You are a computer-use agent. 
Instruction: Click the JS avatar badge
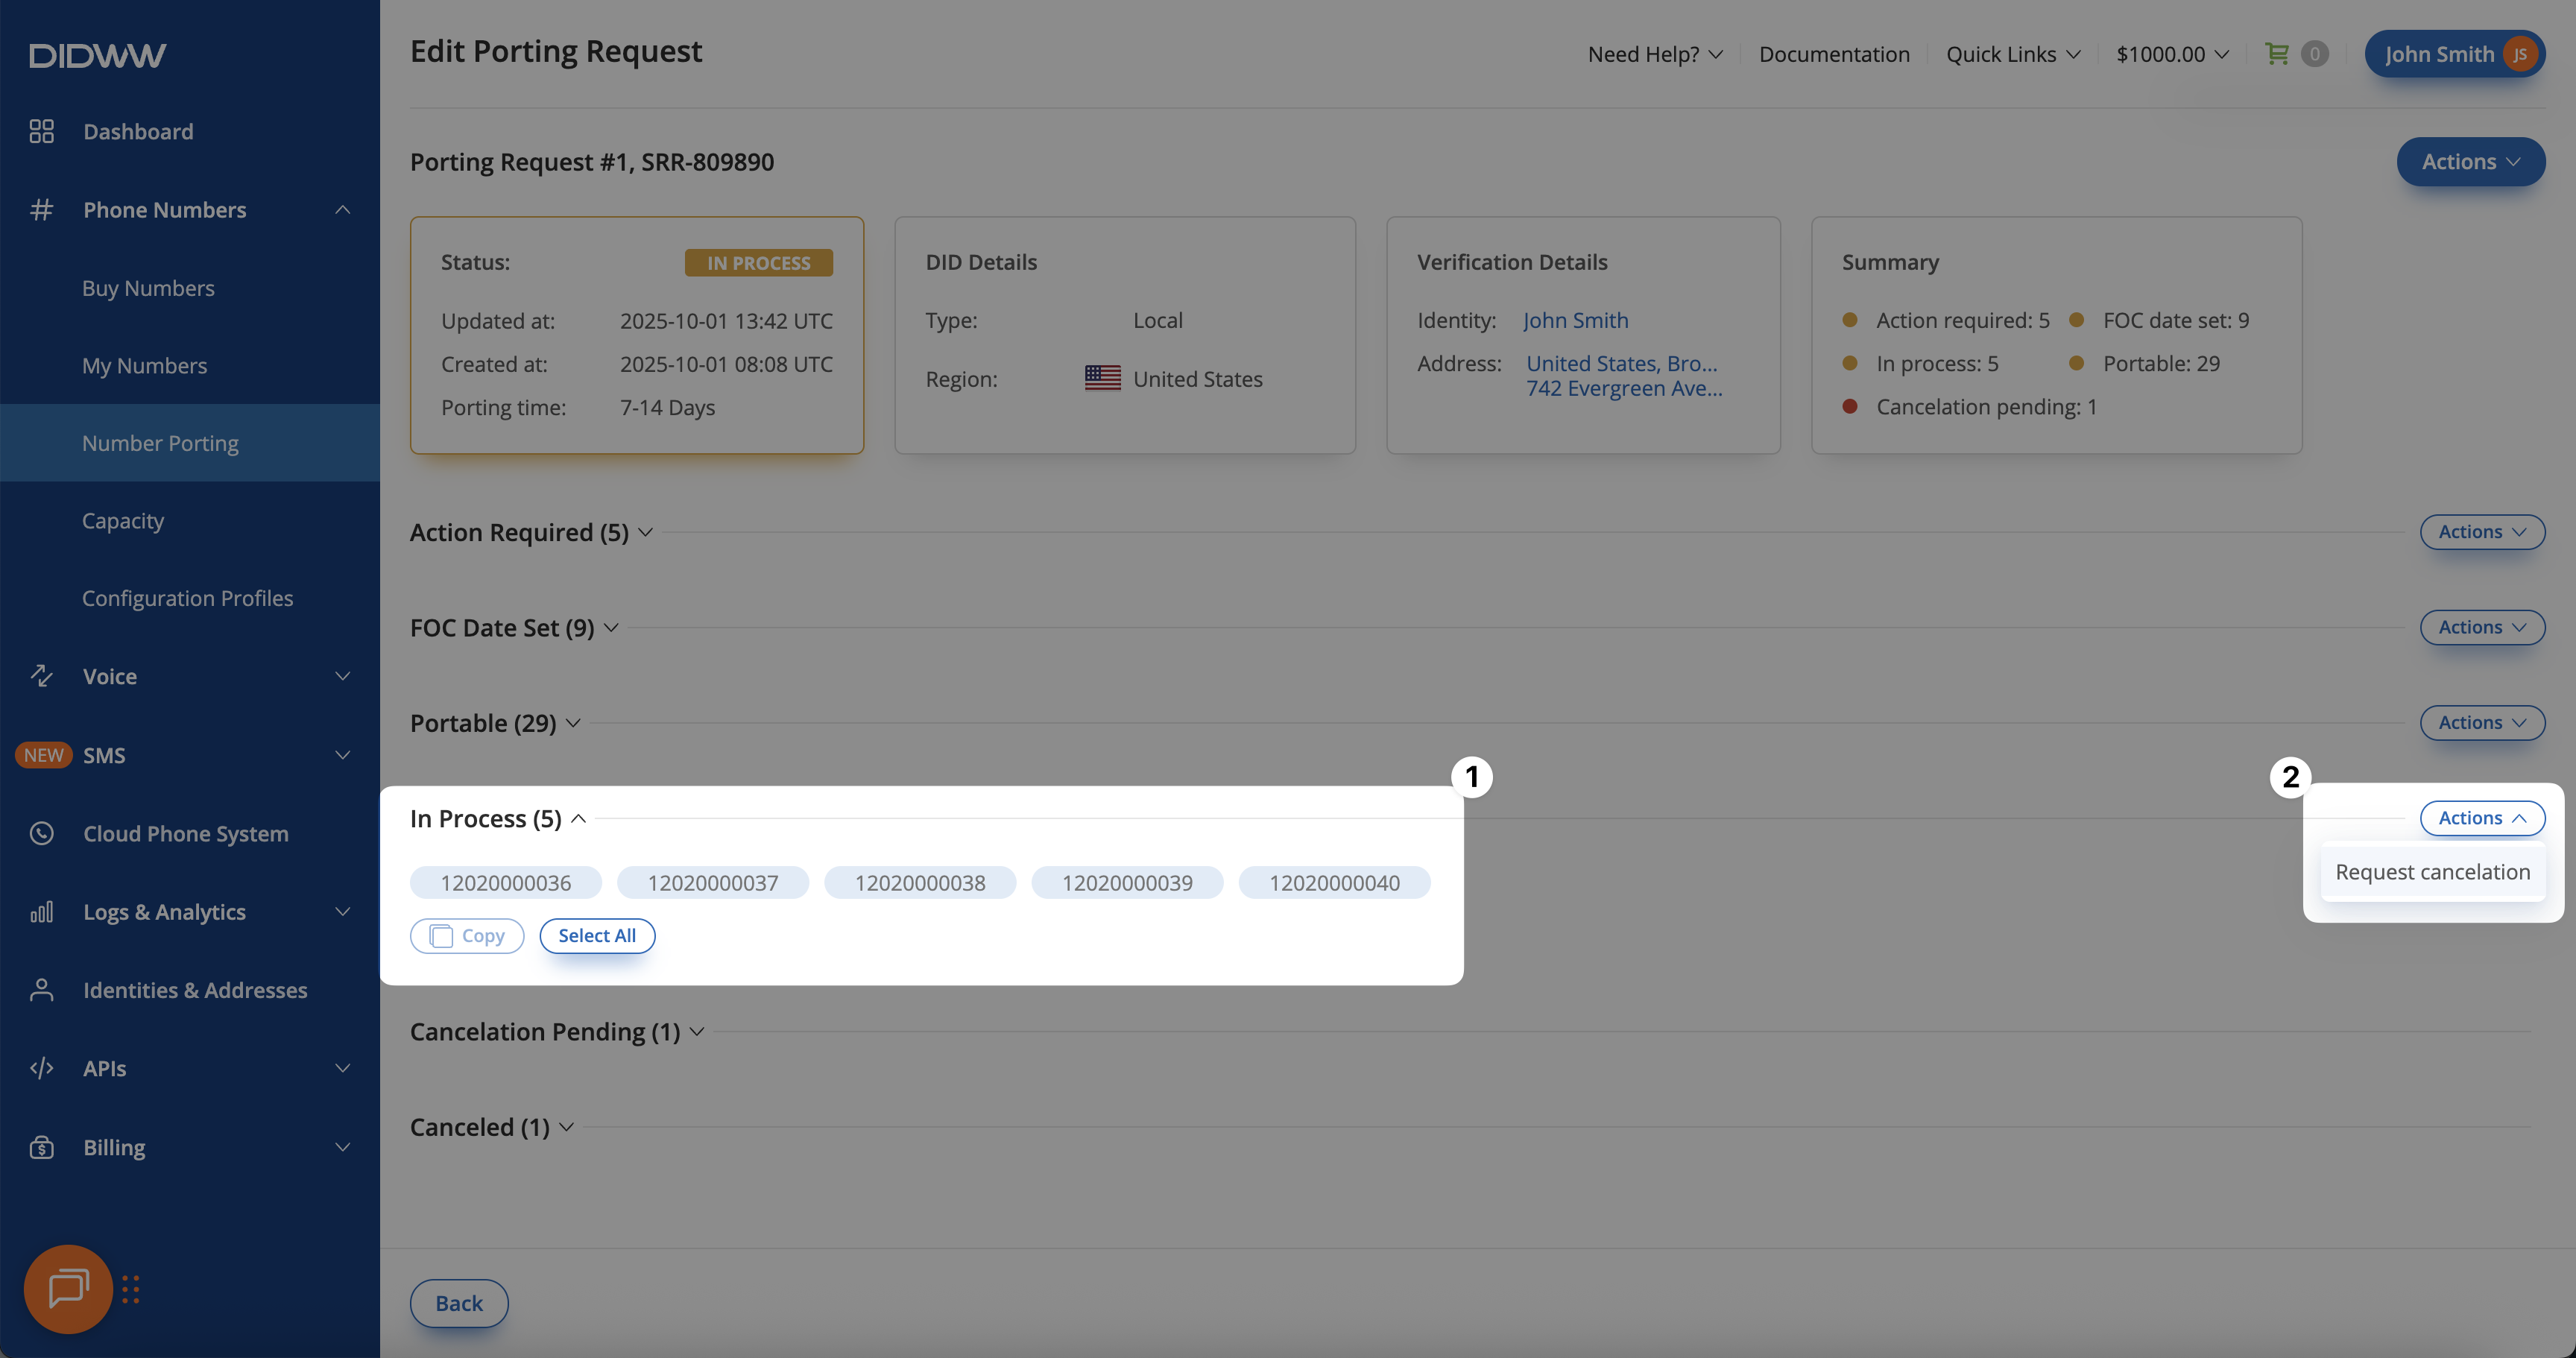2520,54
